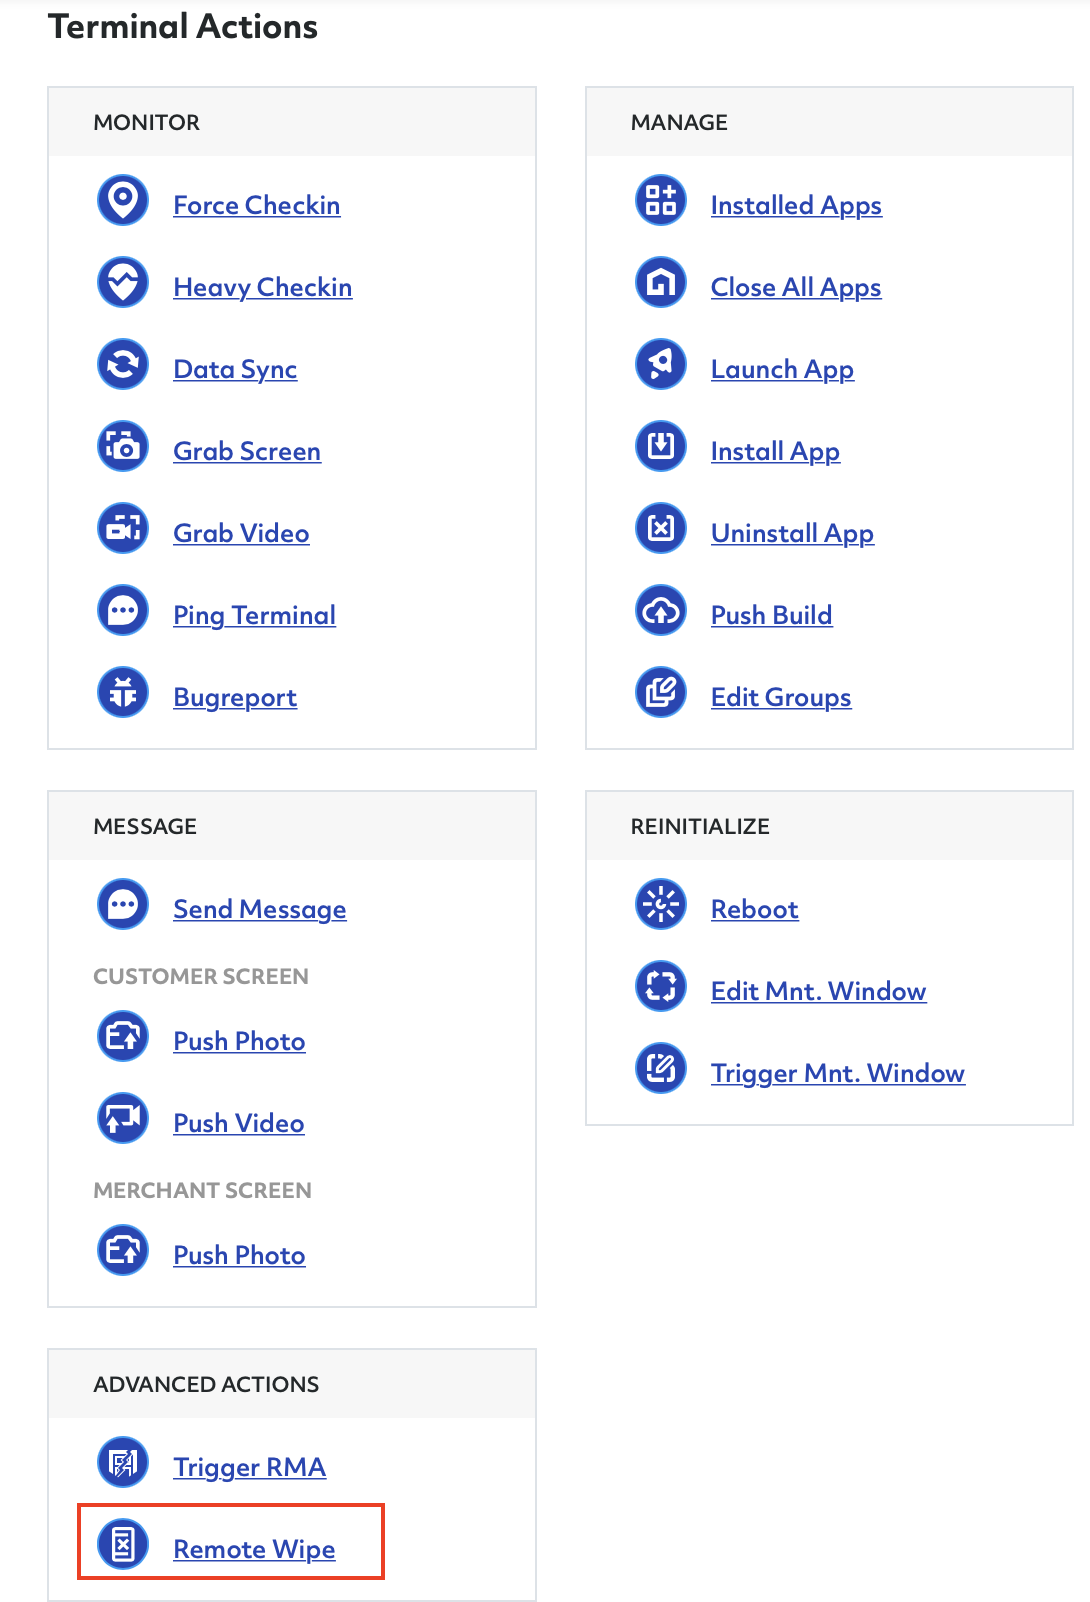Screen dimensions: 1090x1602
Task: Select the Trigger Mnt. Window link
Action: tap(838, 1074)
